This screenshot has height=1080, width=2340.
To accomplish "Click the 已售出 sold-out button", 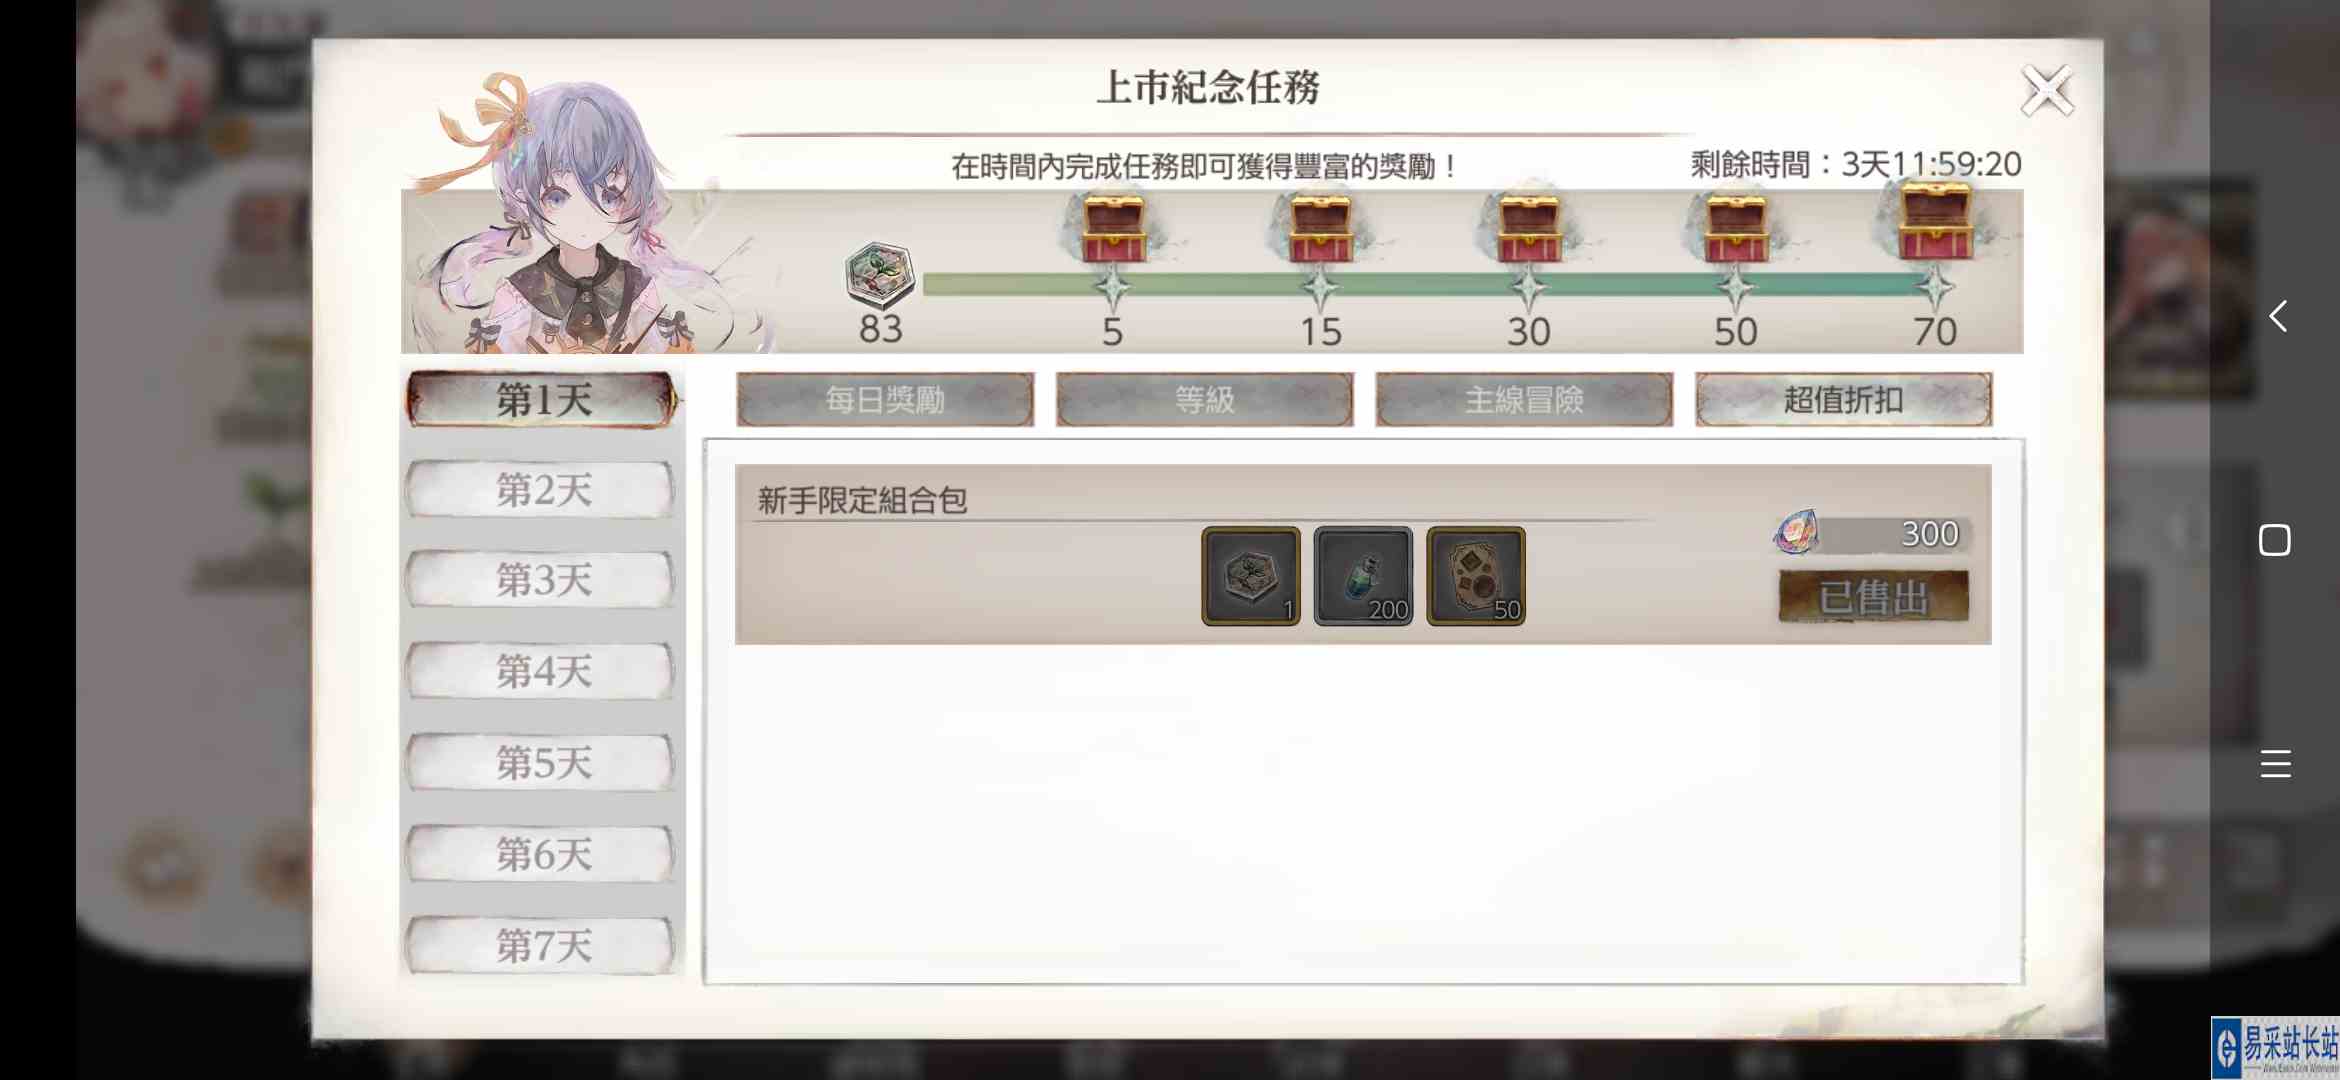I will point(1873,597).
